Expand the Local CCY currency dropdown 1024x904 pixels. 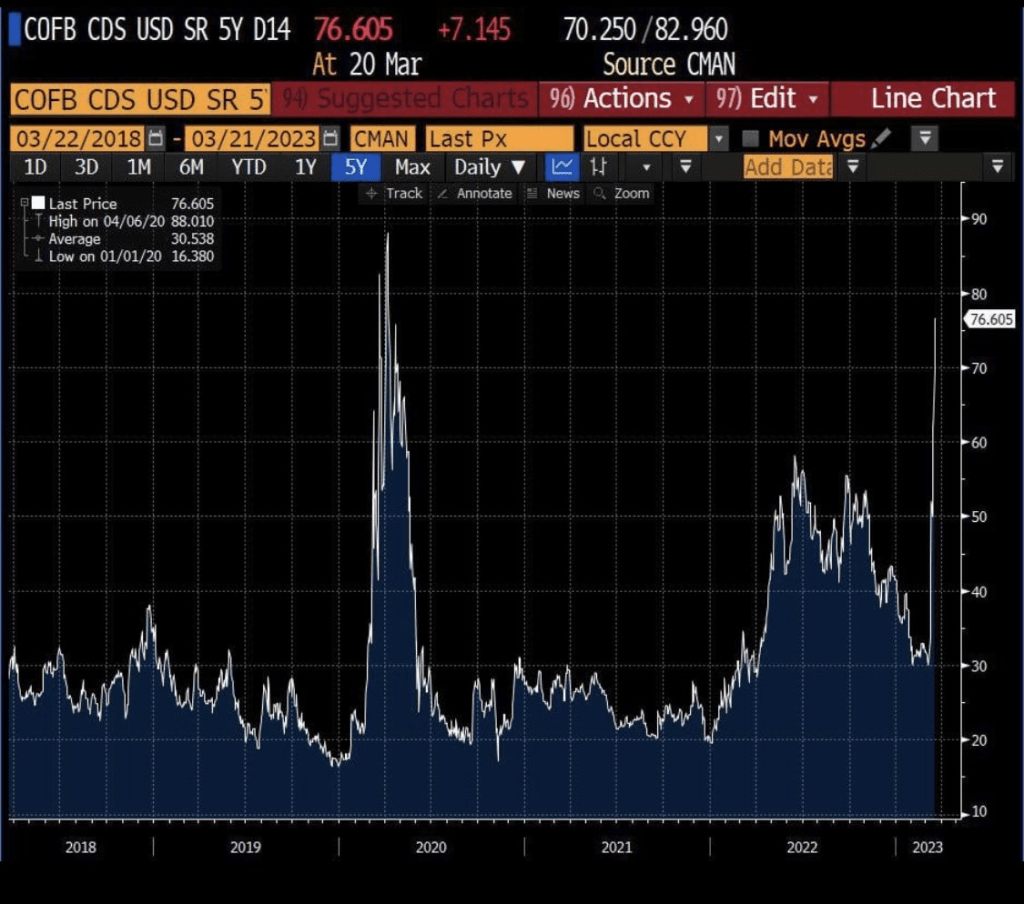pyautogui.click(x=719, y=138)
